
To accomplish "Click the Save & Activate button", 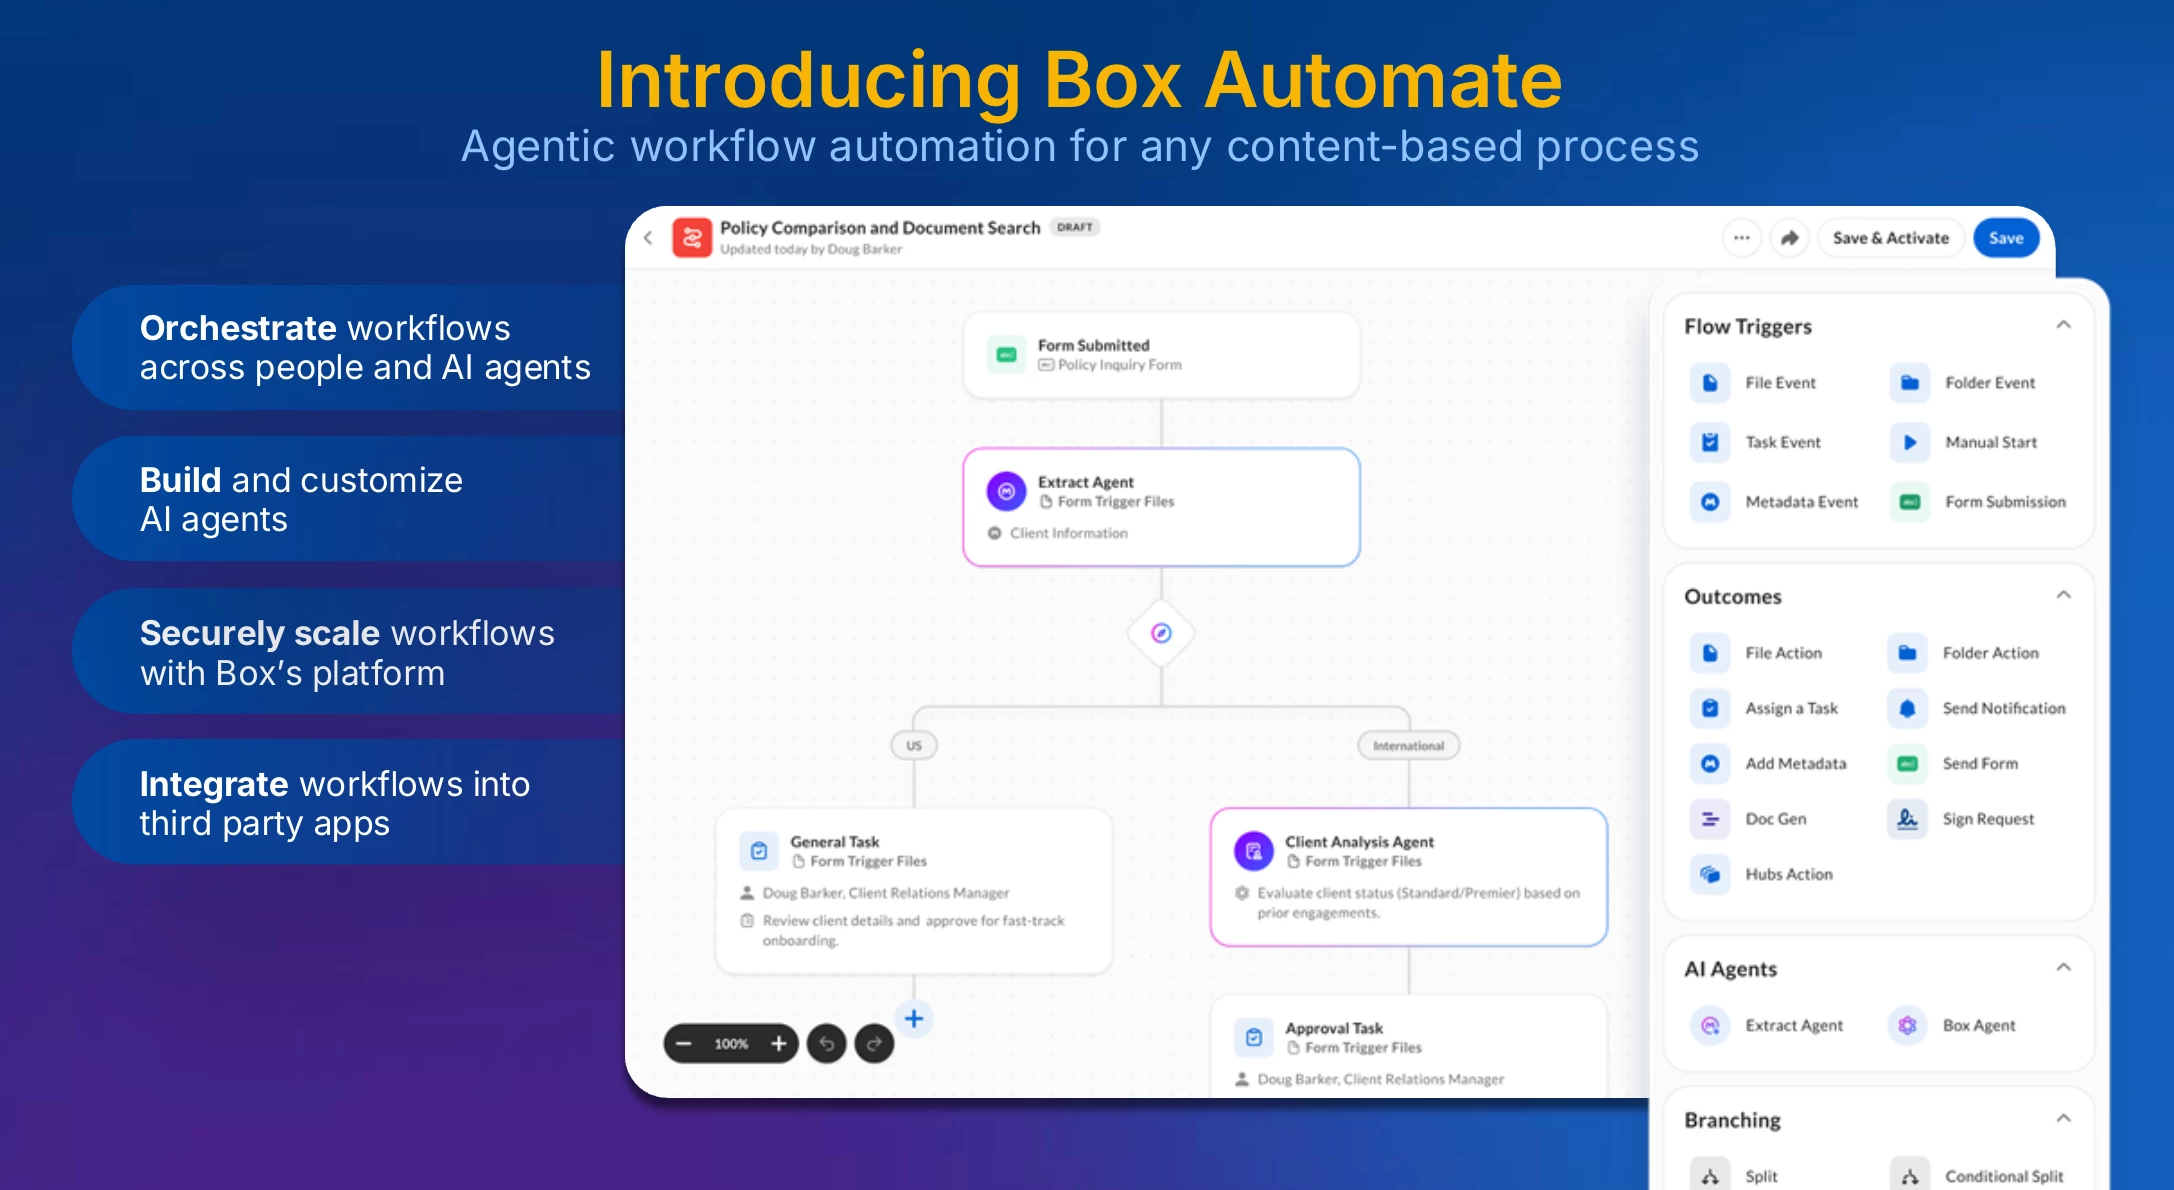I will [x=1890, y=238].
